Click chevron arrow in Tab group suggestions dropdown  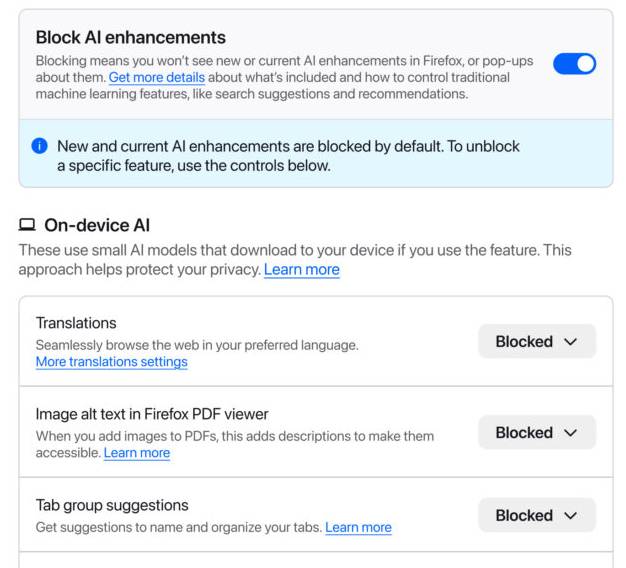coord(571,516)
